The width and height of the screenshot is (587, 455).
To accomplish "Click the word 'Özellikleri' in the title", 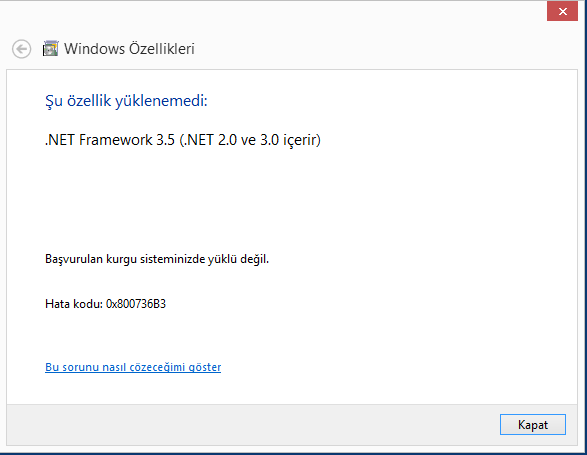I will (x=162, y=49).
